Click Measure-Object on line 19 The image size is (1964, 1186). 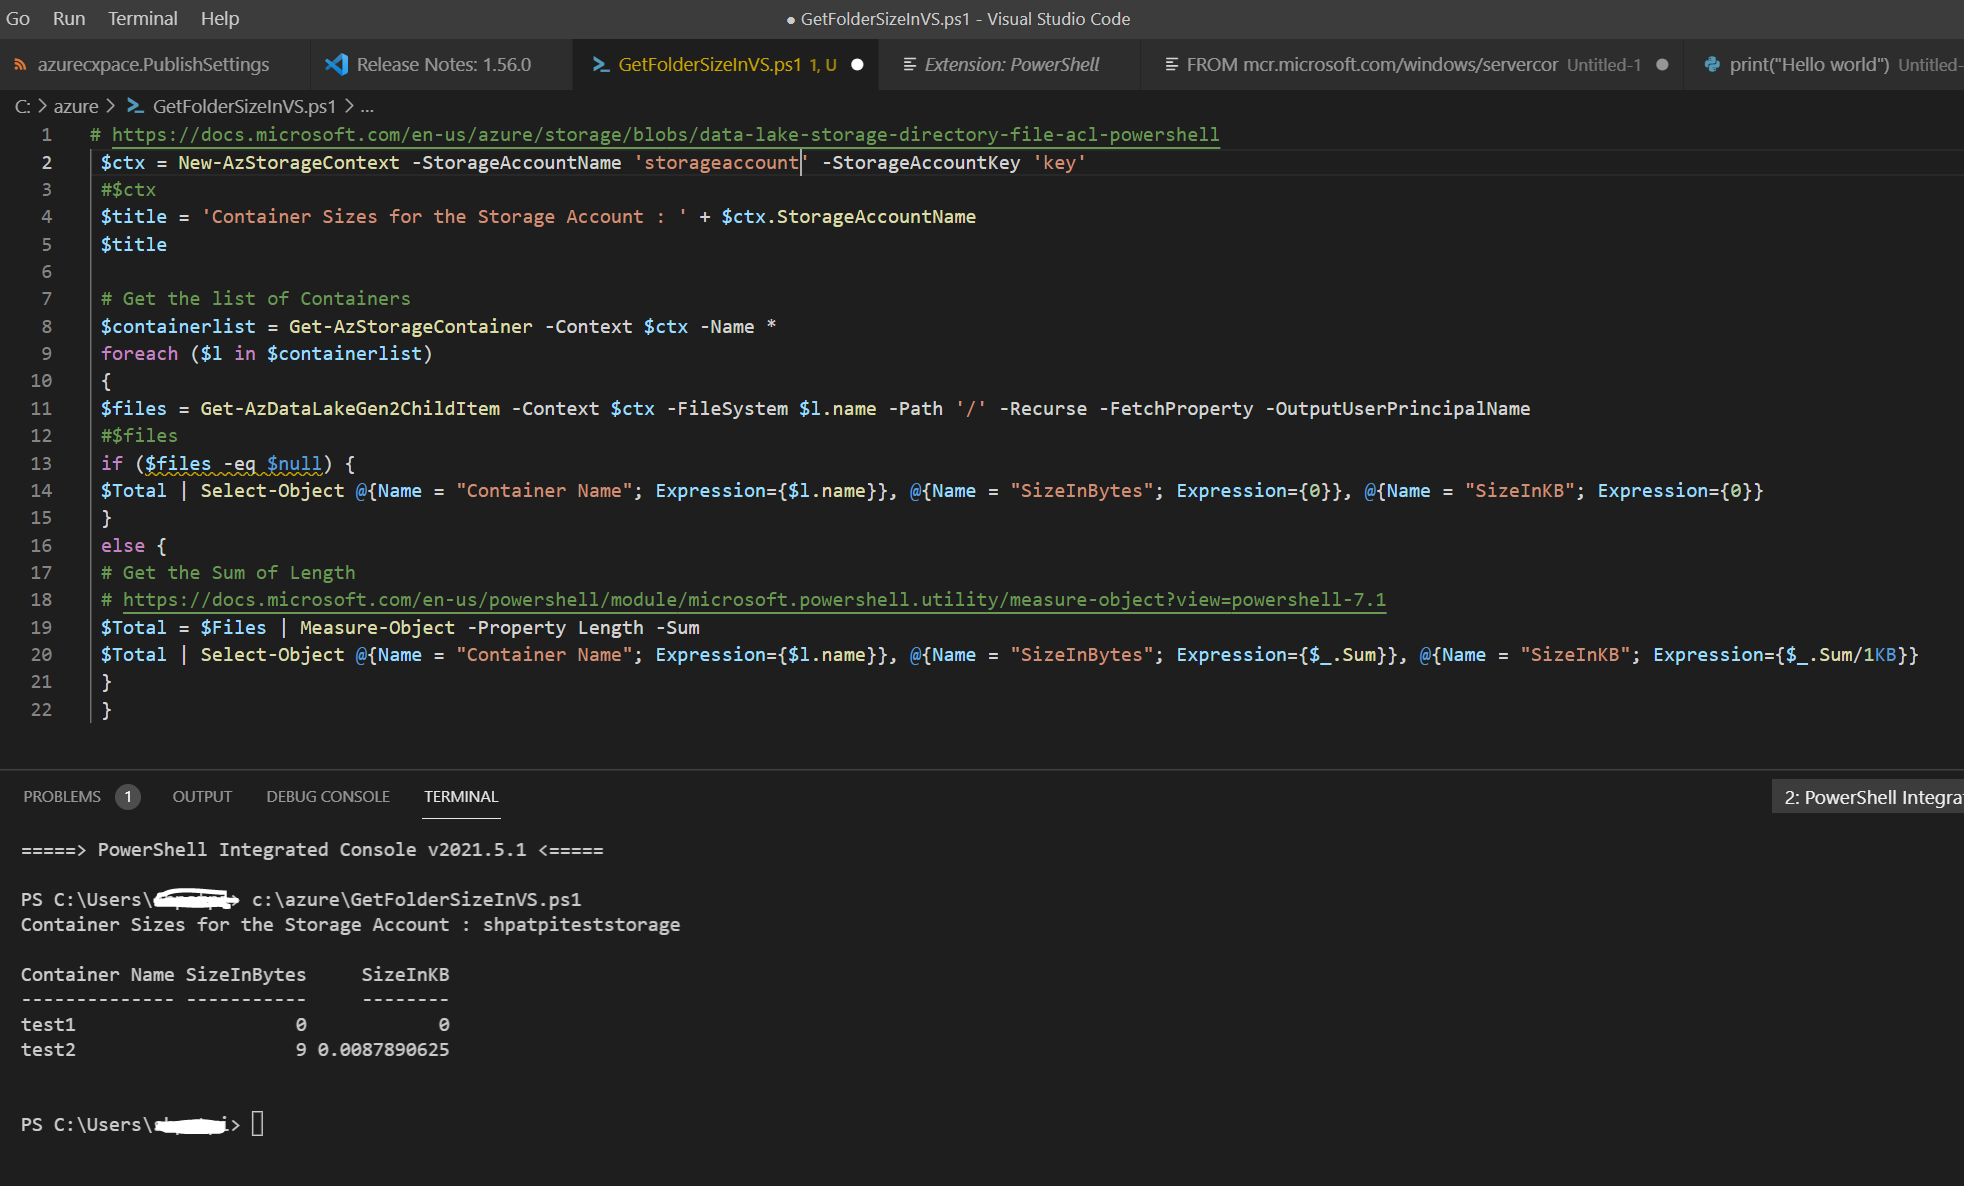tap(377, 627)
